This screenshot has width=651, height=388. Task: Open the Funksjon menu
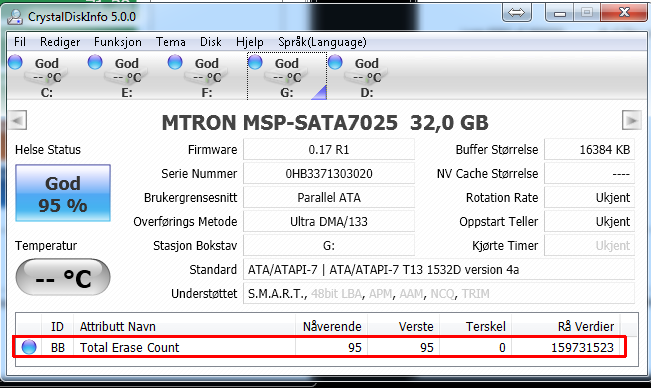117,42
